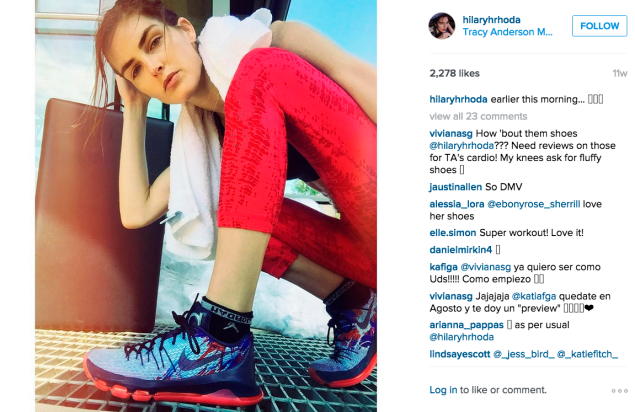The width and height of the screenshot is (635, 412).
Task: Open the three-dot more options menu
Action: click(x=620, y=391)
